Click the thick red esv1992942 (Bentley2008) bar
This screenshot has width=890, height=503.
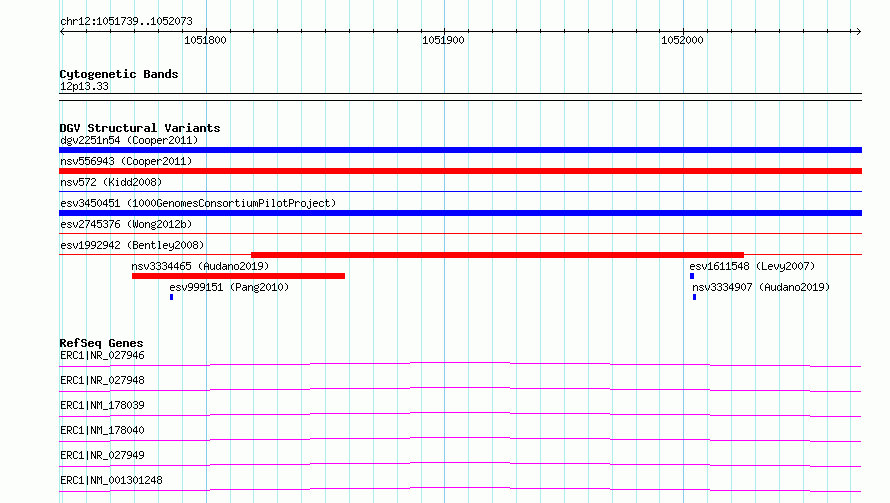(497, 255)
